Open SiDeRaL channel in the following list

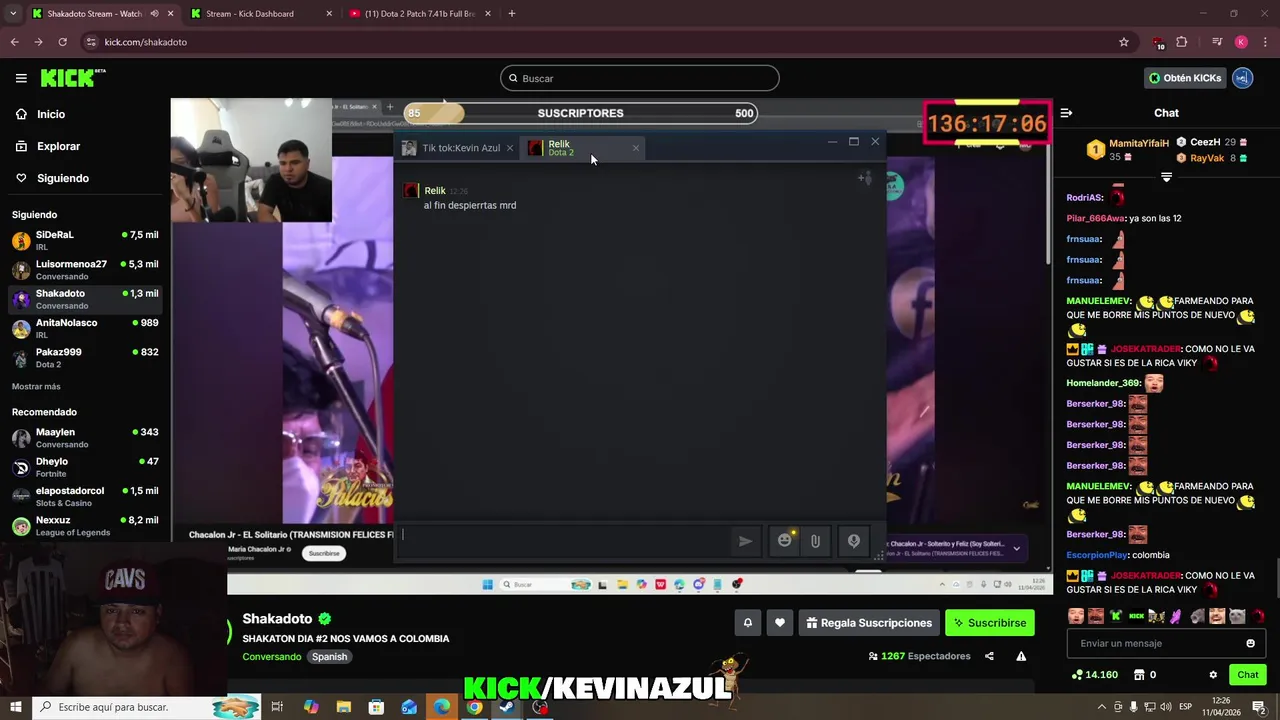(x=85, y=240)
